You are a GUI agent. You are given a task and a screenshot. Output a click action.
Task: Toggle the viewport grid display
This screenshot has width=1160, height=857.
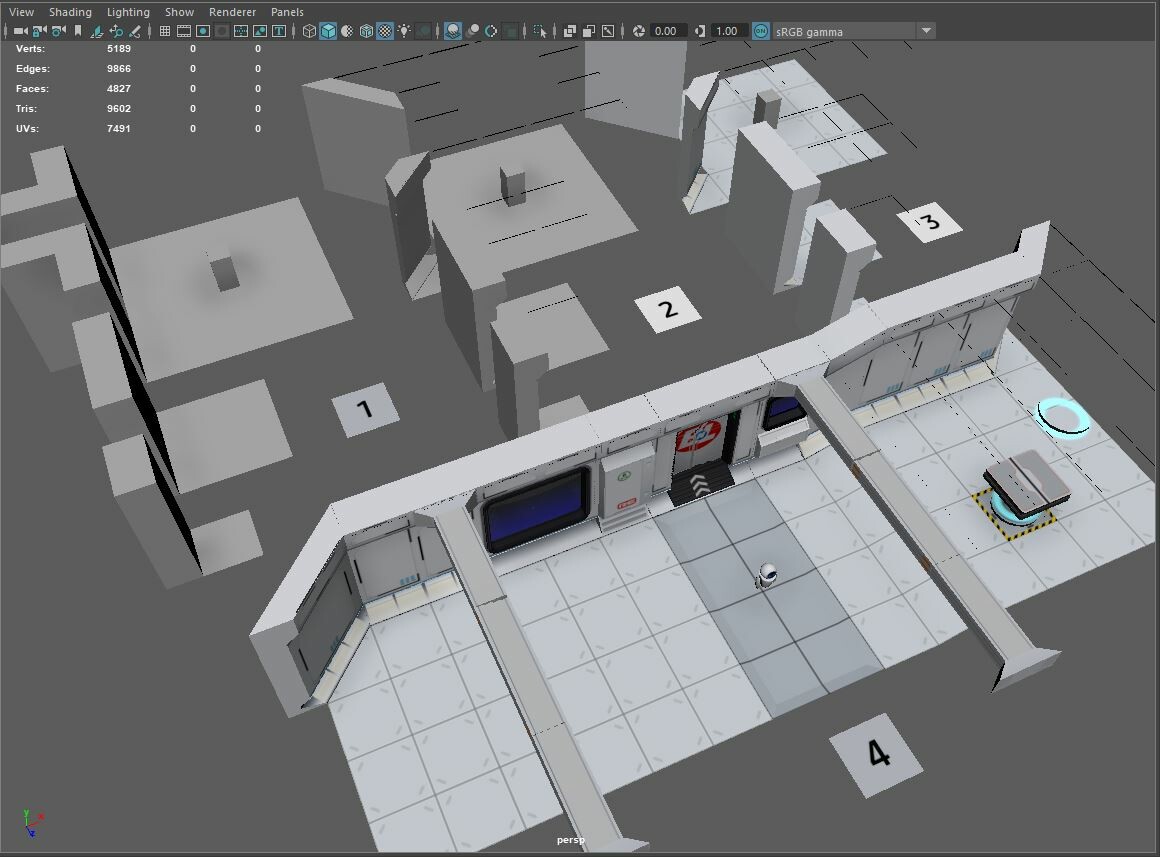click(x=166, y=30)
